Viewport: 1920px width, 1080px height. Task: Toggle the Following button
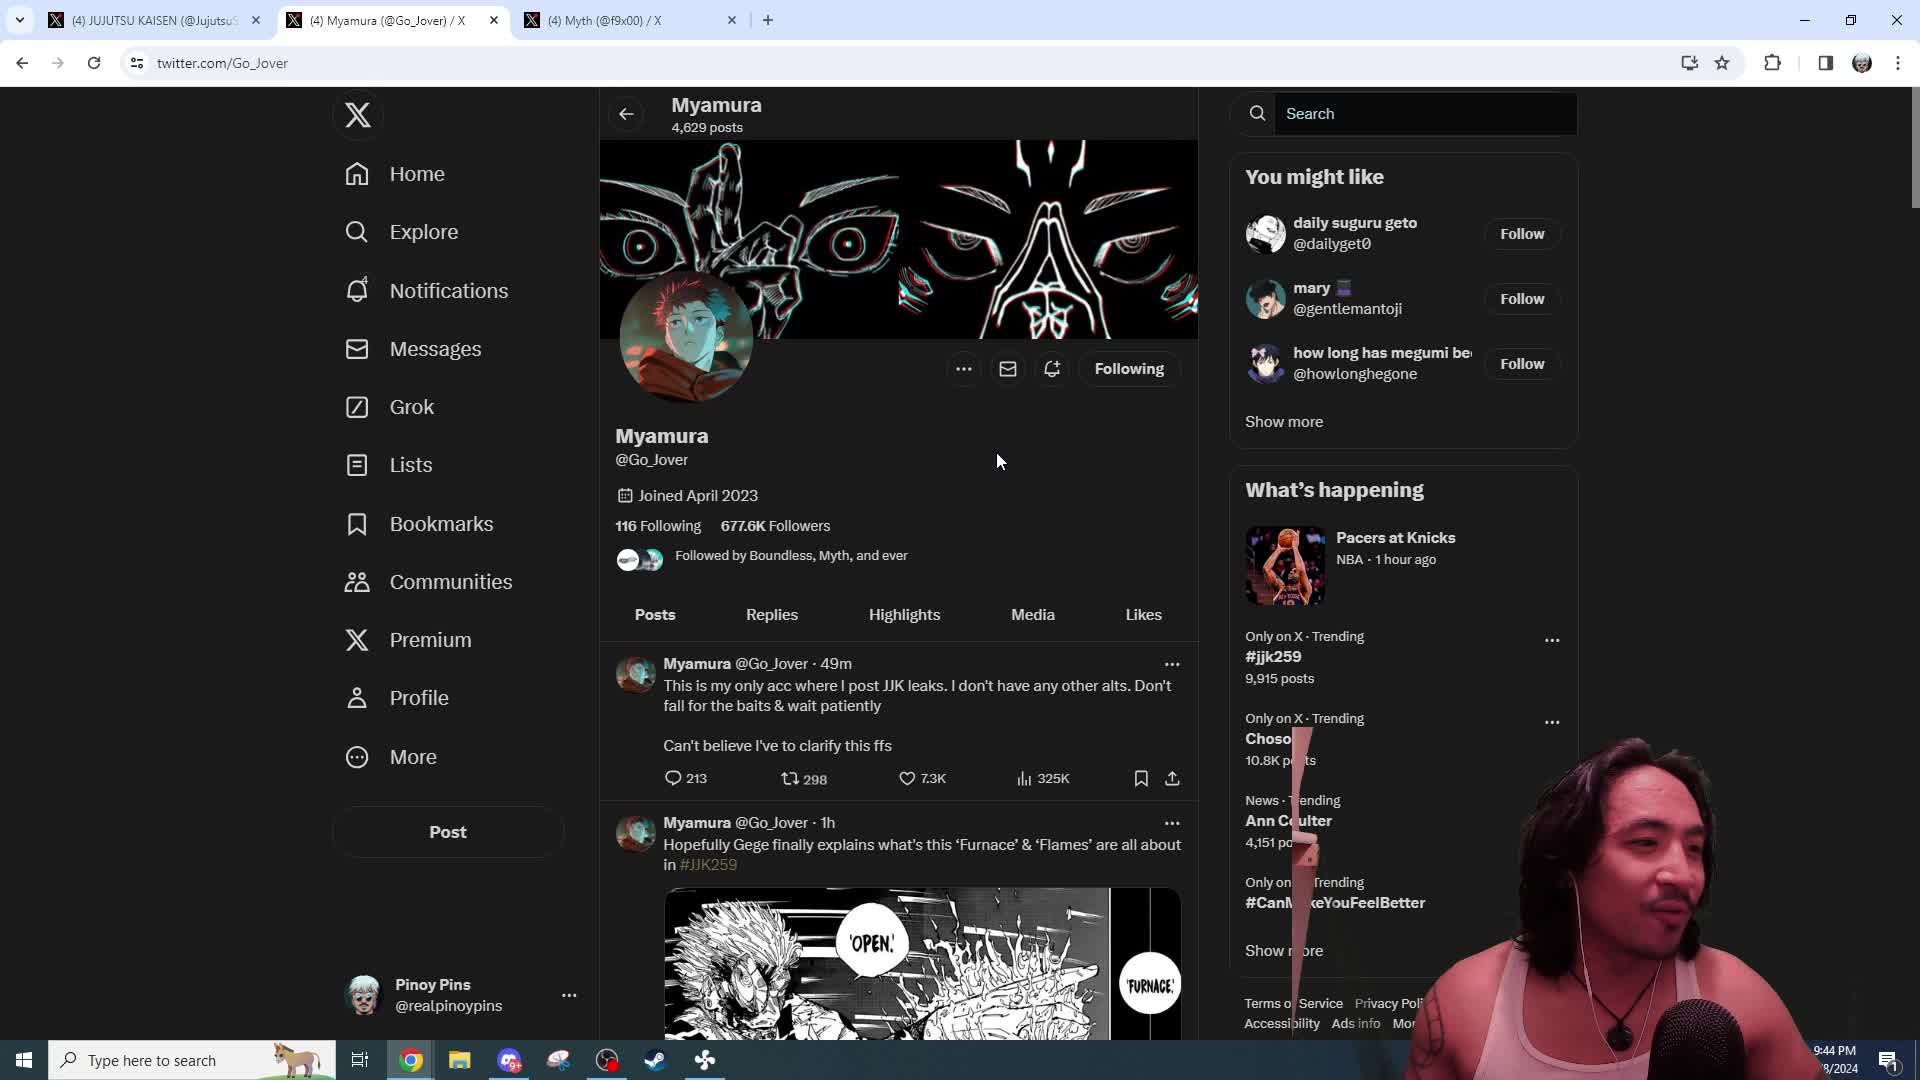[x=1129, y=369]
